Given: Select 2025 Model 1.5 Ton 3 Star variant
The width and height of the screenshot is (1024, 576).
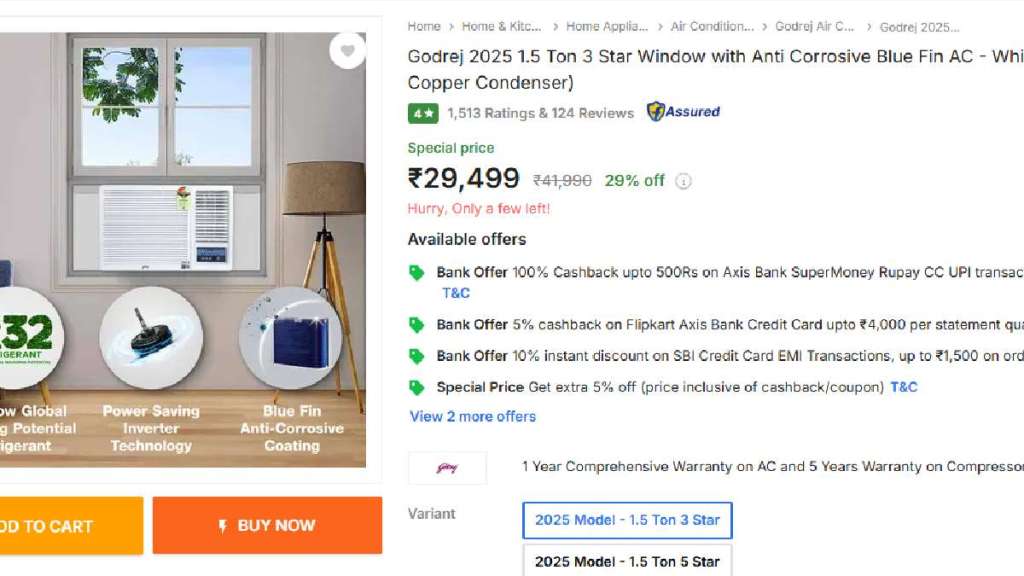Looking at the screenshot, I should pyautogui.click(x=627, y=520).
